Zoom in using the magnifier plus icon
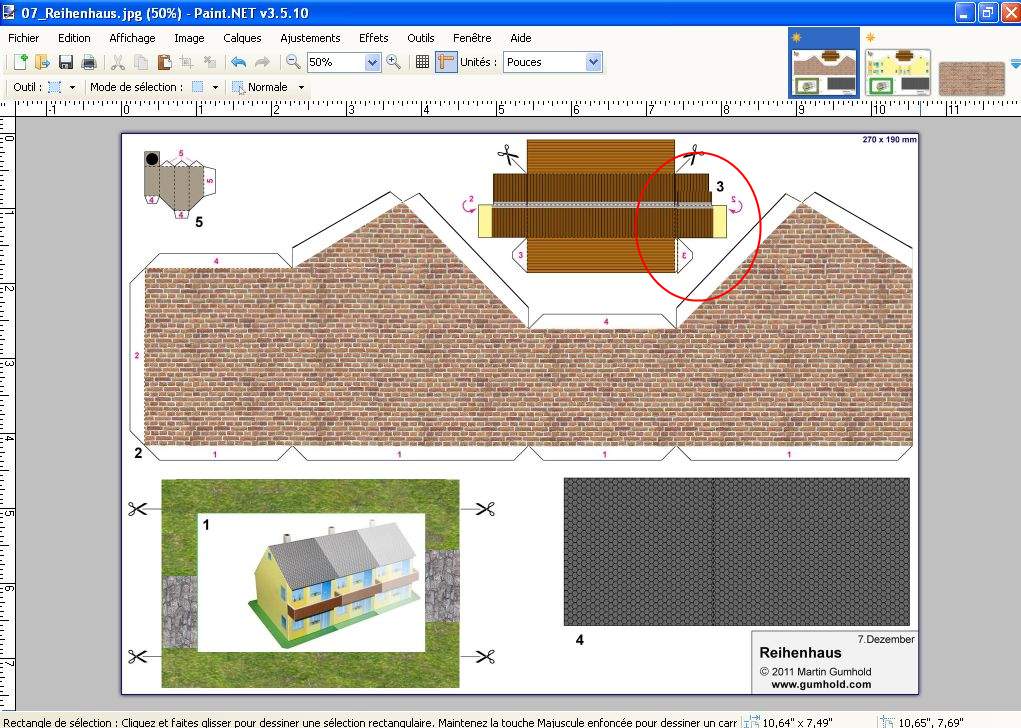1021x728 pixels. [393, 62]
